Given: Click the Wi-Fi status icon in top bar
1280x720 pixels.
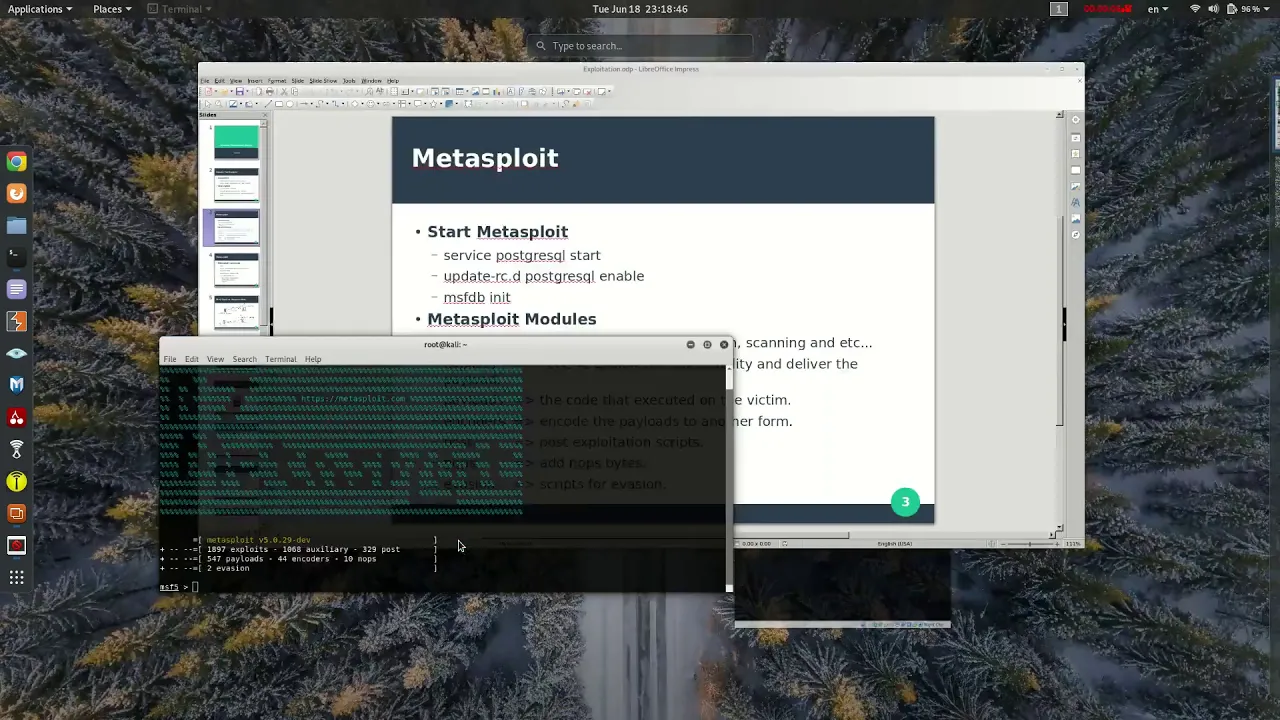Looking at the screenshot, I should tap(1195, 9).
